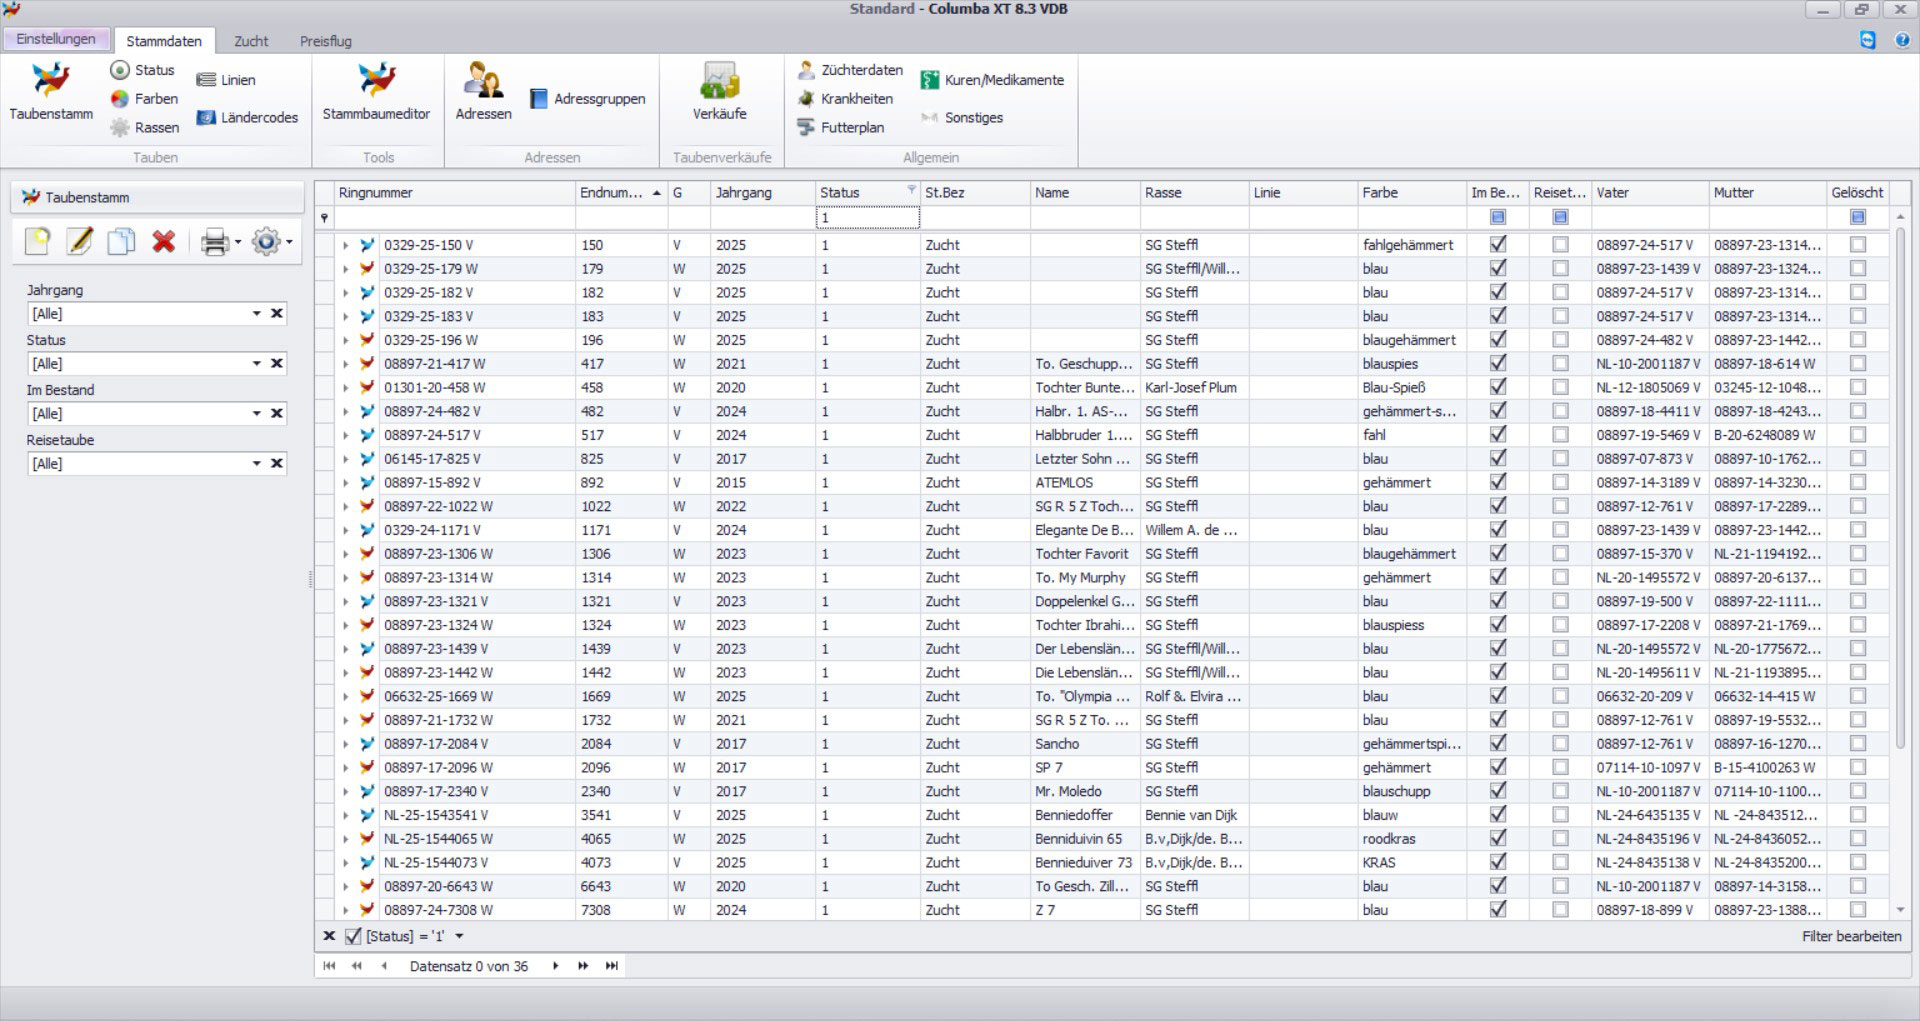This screenshot has width=1920, height=1021.
Task: Open the Stammbaumeditor tool
Action: tap(376, 92)
